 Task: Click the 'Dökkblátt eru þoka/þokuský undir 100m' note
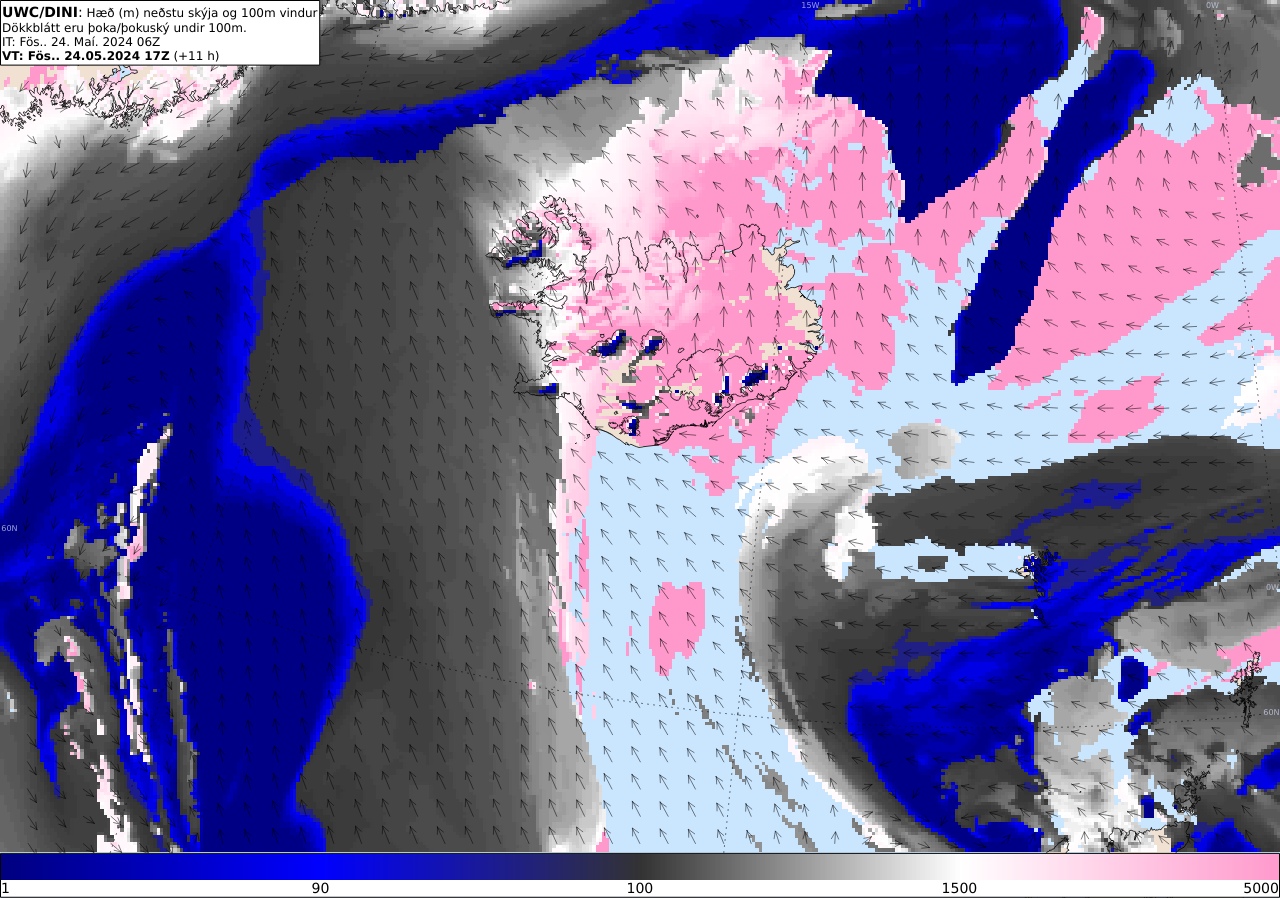[x=124, y=27]
